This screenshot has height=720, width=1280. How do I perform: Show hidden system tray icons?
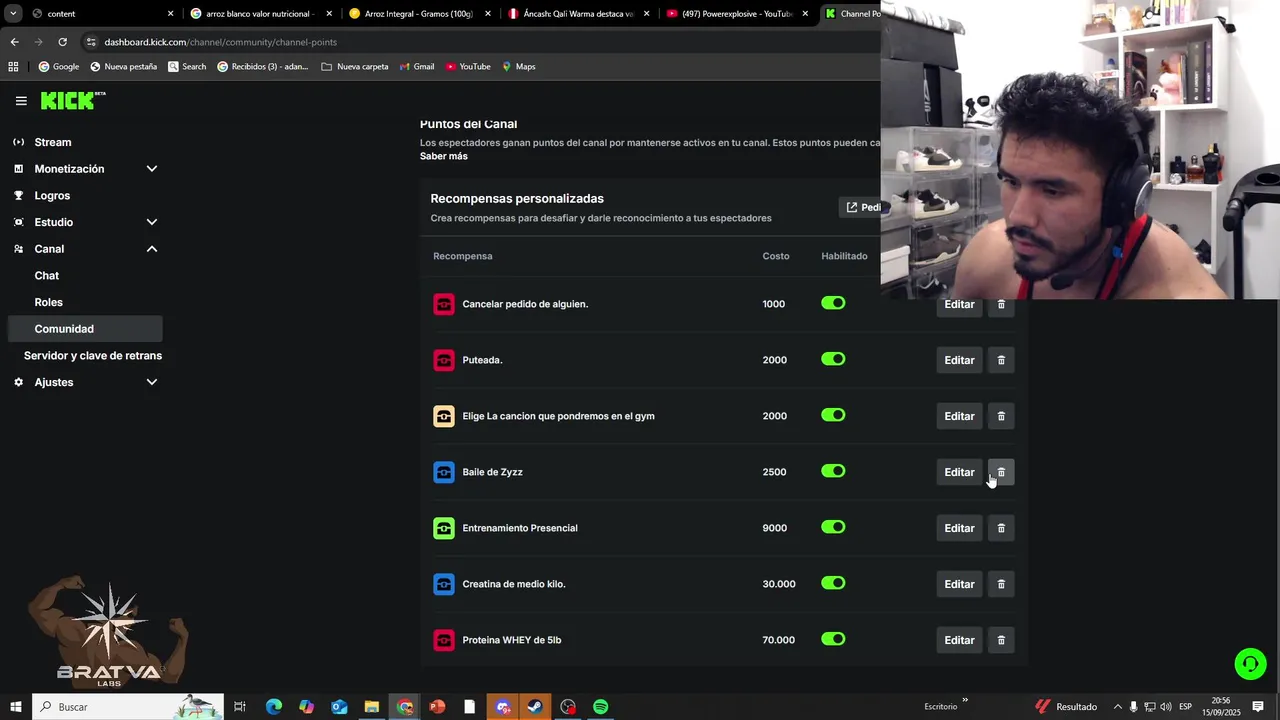pyautogui.click(x=1118, y=707)
